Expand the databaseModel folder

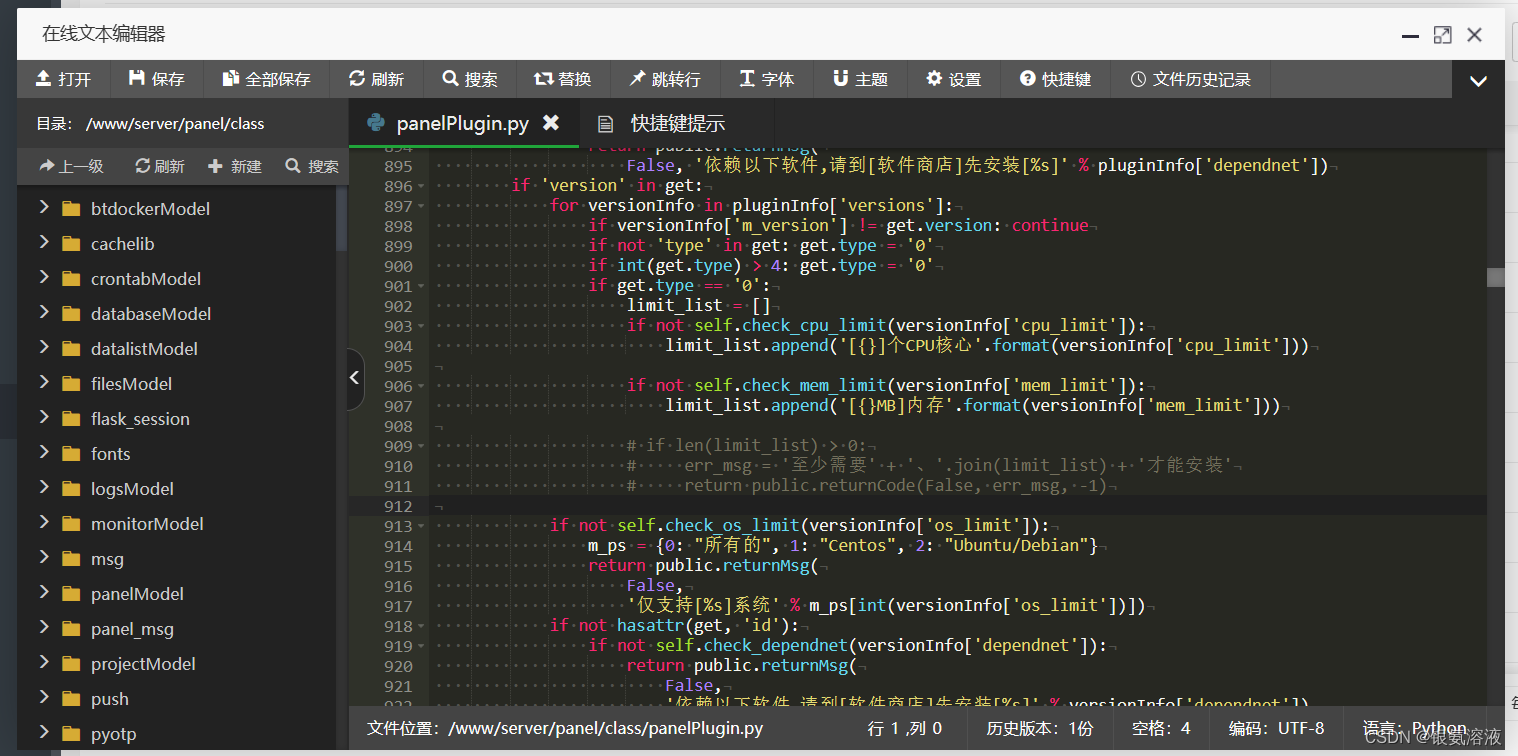[44, 313]
